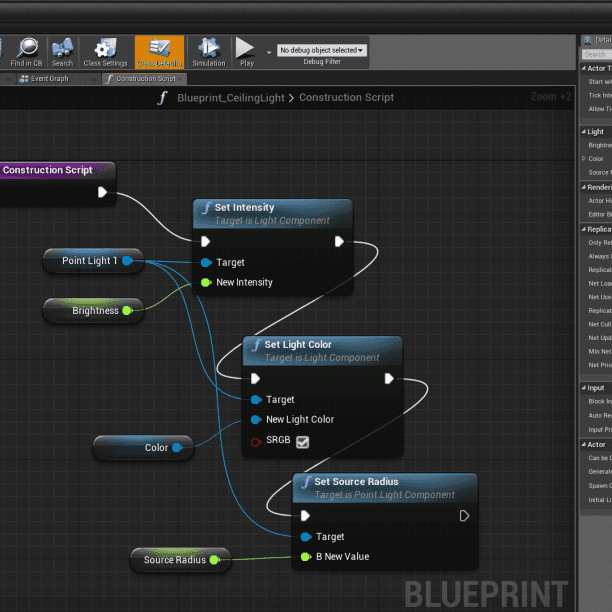Select the Construction Script node title
This screenshot has height=612, width=612.
(48, 170)
